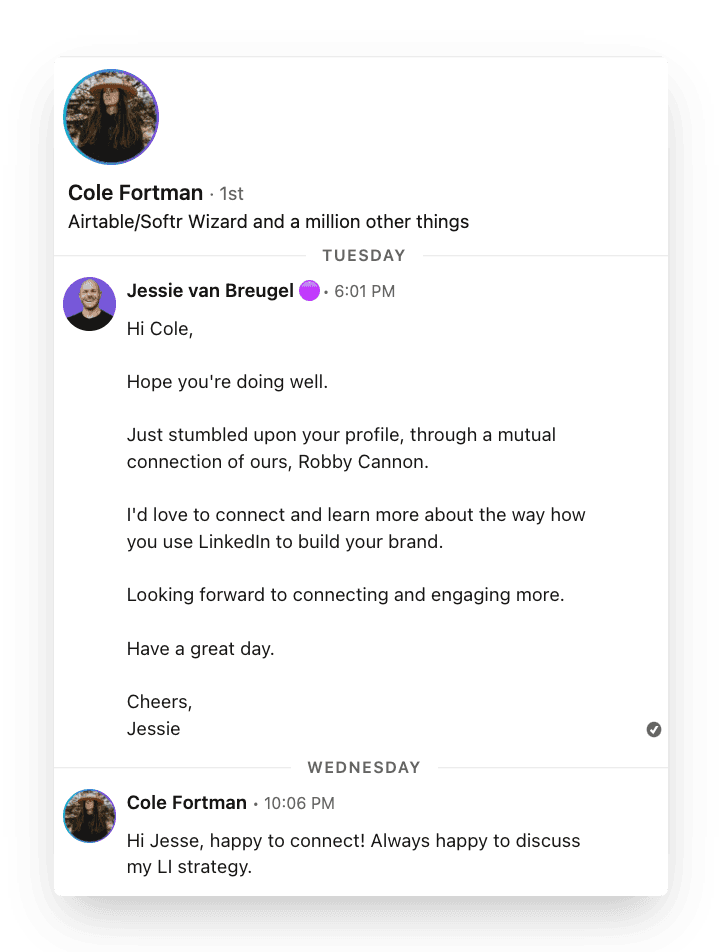Open Cole Fortman's large profile photo

tap(111, 117)
